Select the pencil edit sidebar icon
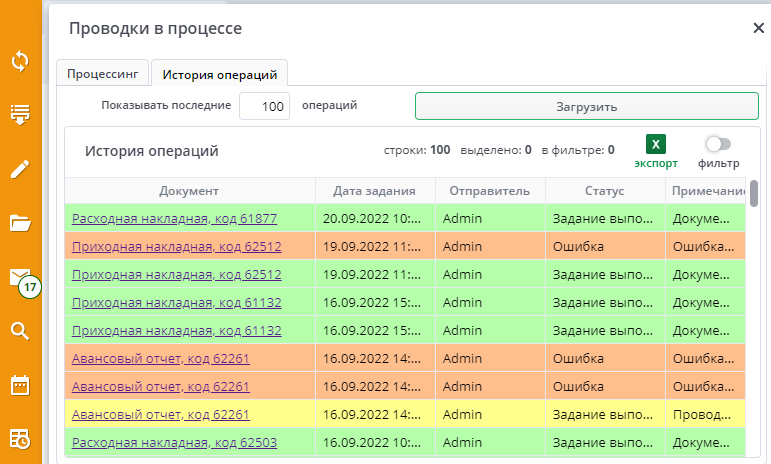 coord(20,168)
